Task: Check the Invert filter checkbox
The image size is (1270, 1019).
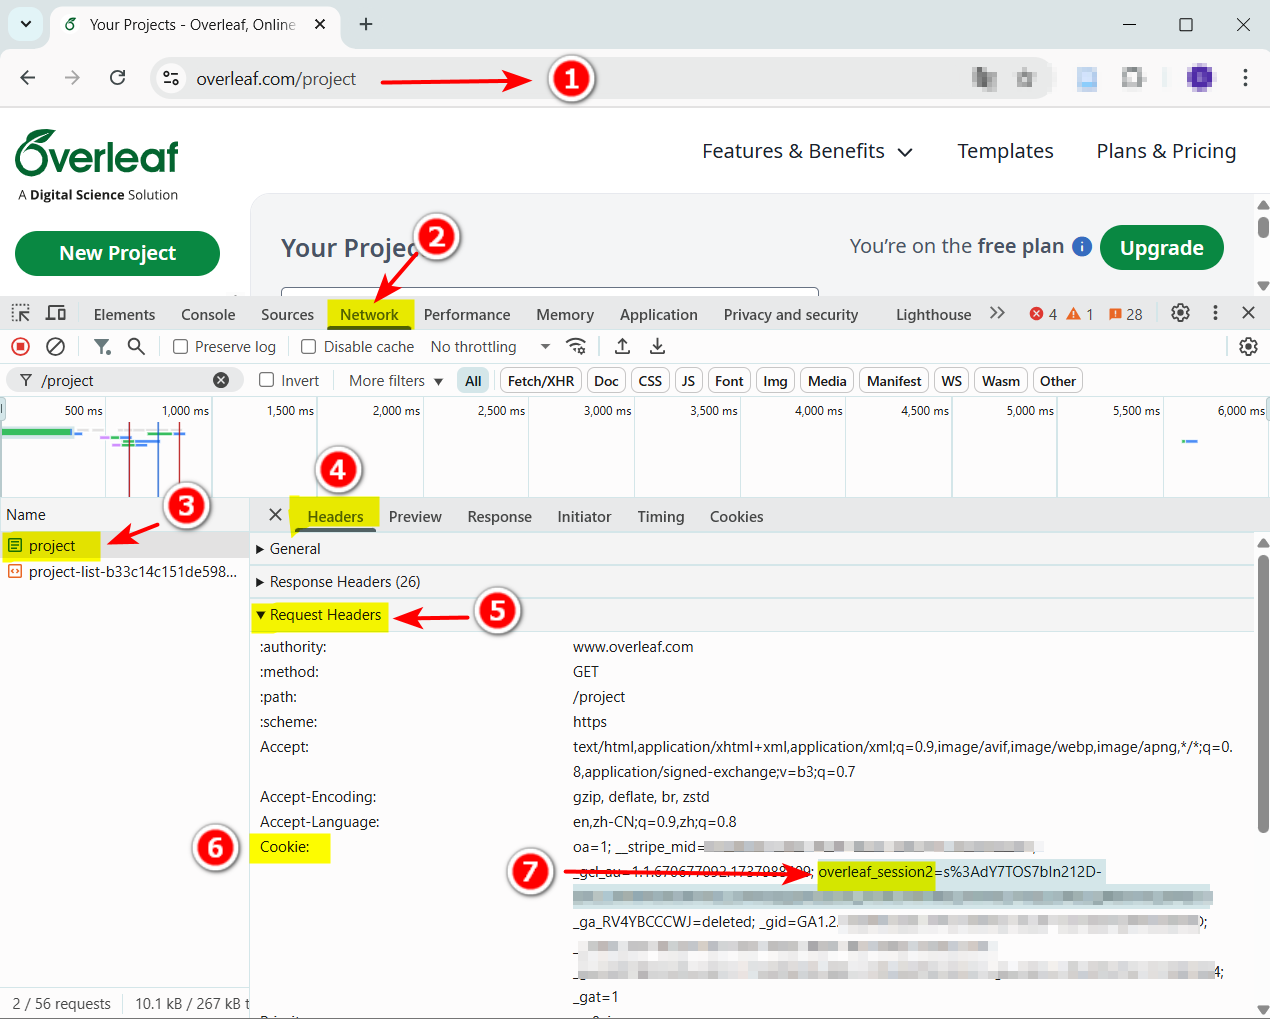Action: [x=266, y=380]
